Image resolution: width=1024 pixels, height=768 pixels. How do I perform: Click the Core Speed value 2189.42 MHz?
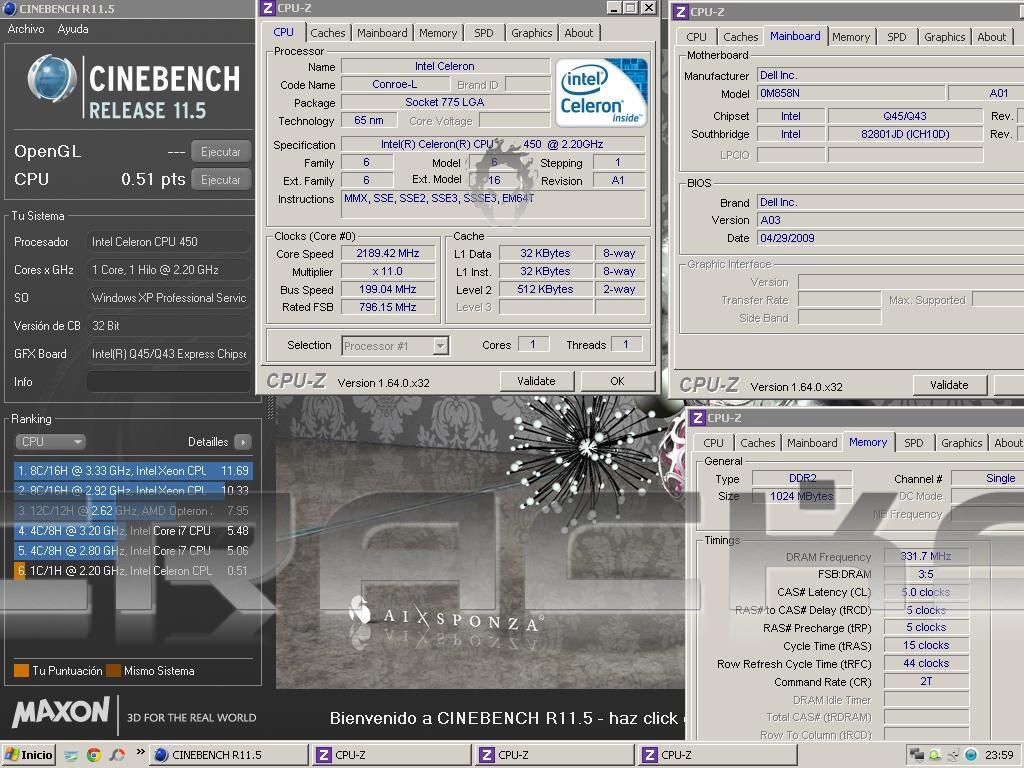[x=388, y=253]
